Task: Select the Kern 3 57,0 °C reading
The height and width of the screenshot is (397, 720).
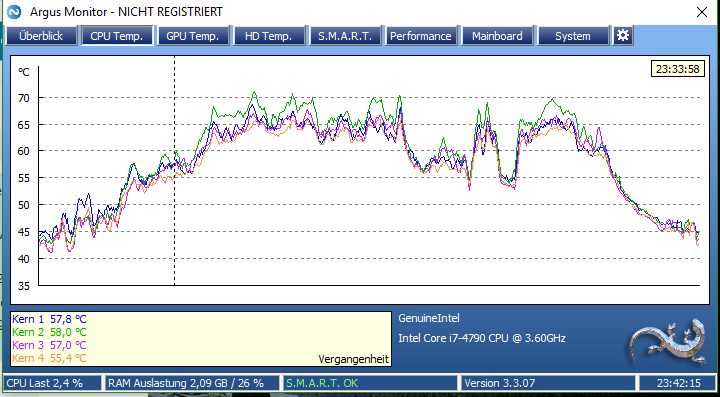Action: pyautogui.click(x=49, y=345)
